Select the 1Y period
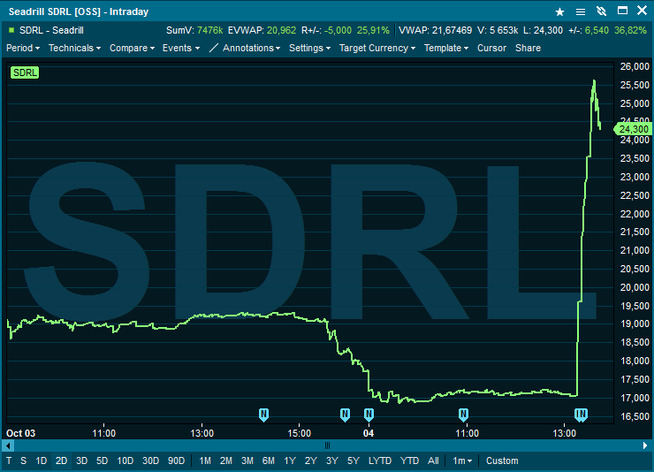Viewport: 654px width, 472px height. click(290, 461)
